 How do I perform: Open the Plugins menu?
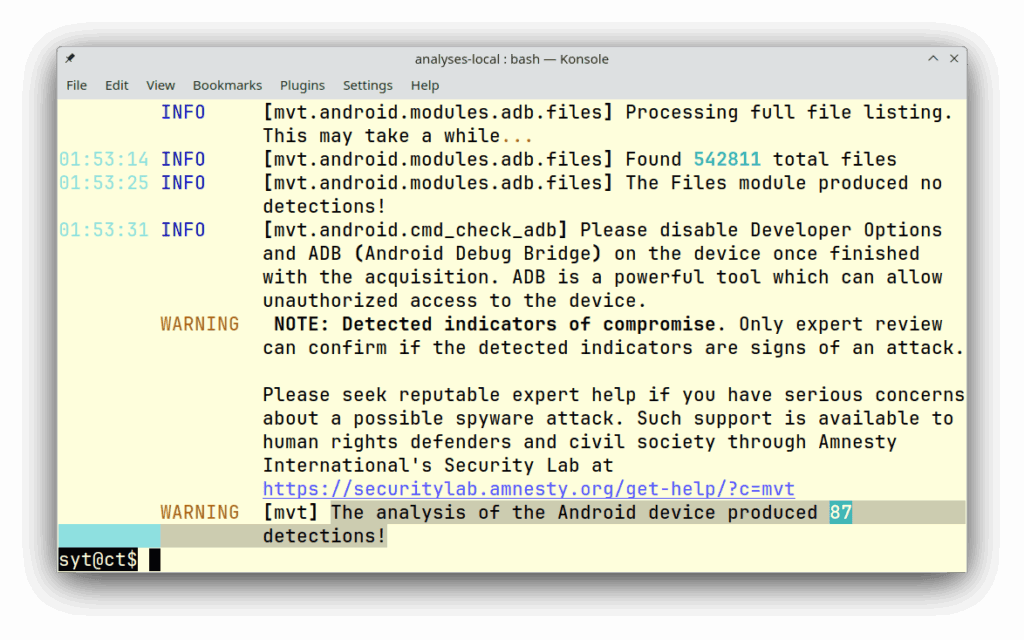tap(302, 85)
